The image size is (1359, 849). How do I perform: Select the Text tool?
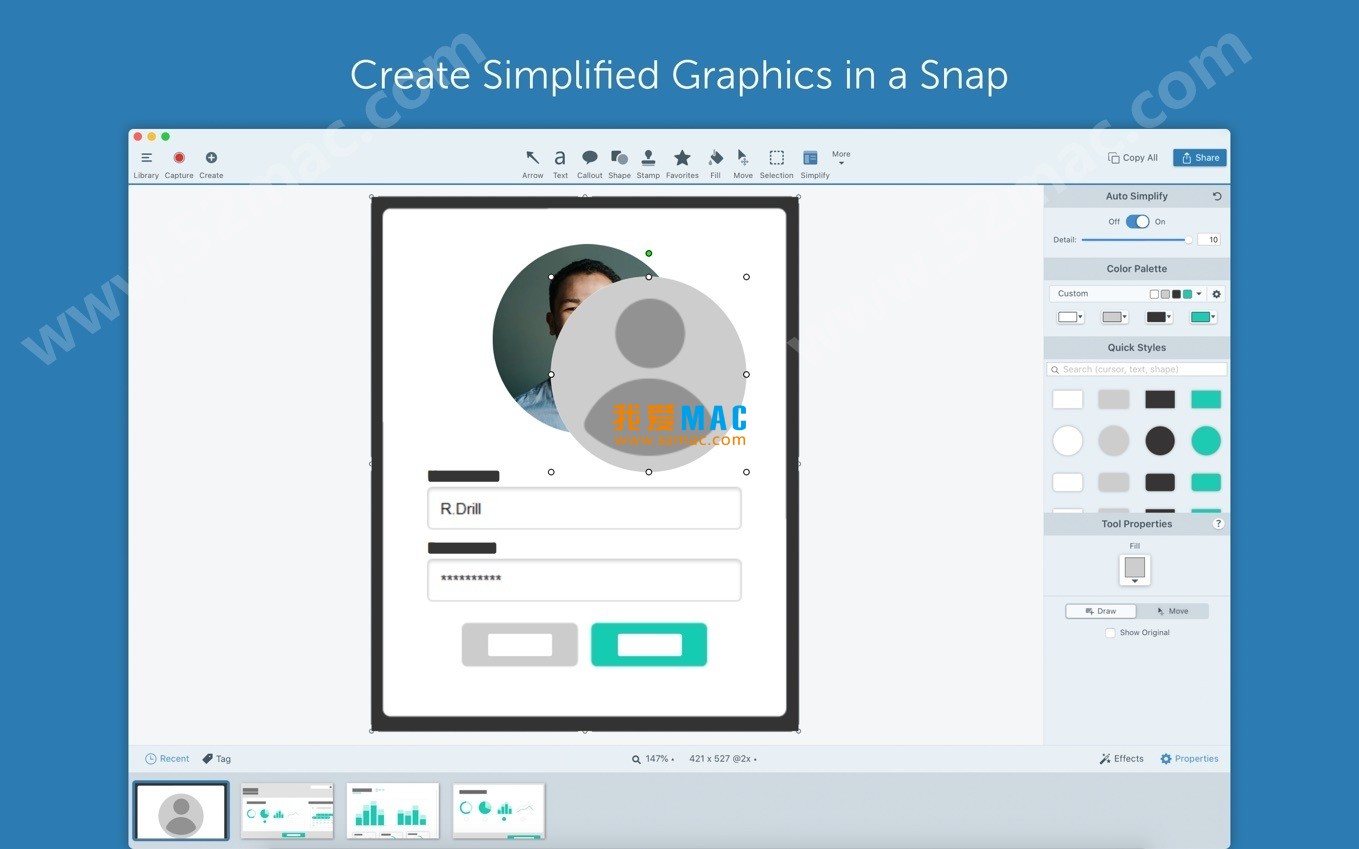560,163
